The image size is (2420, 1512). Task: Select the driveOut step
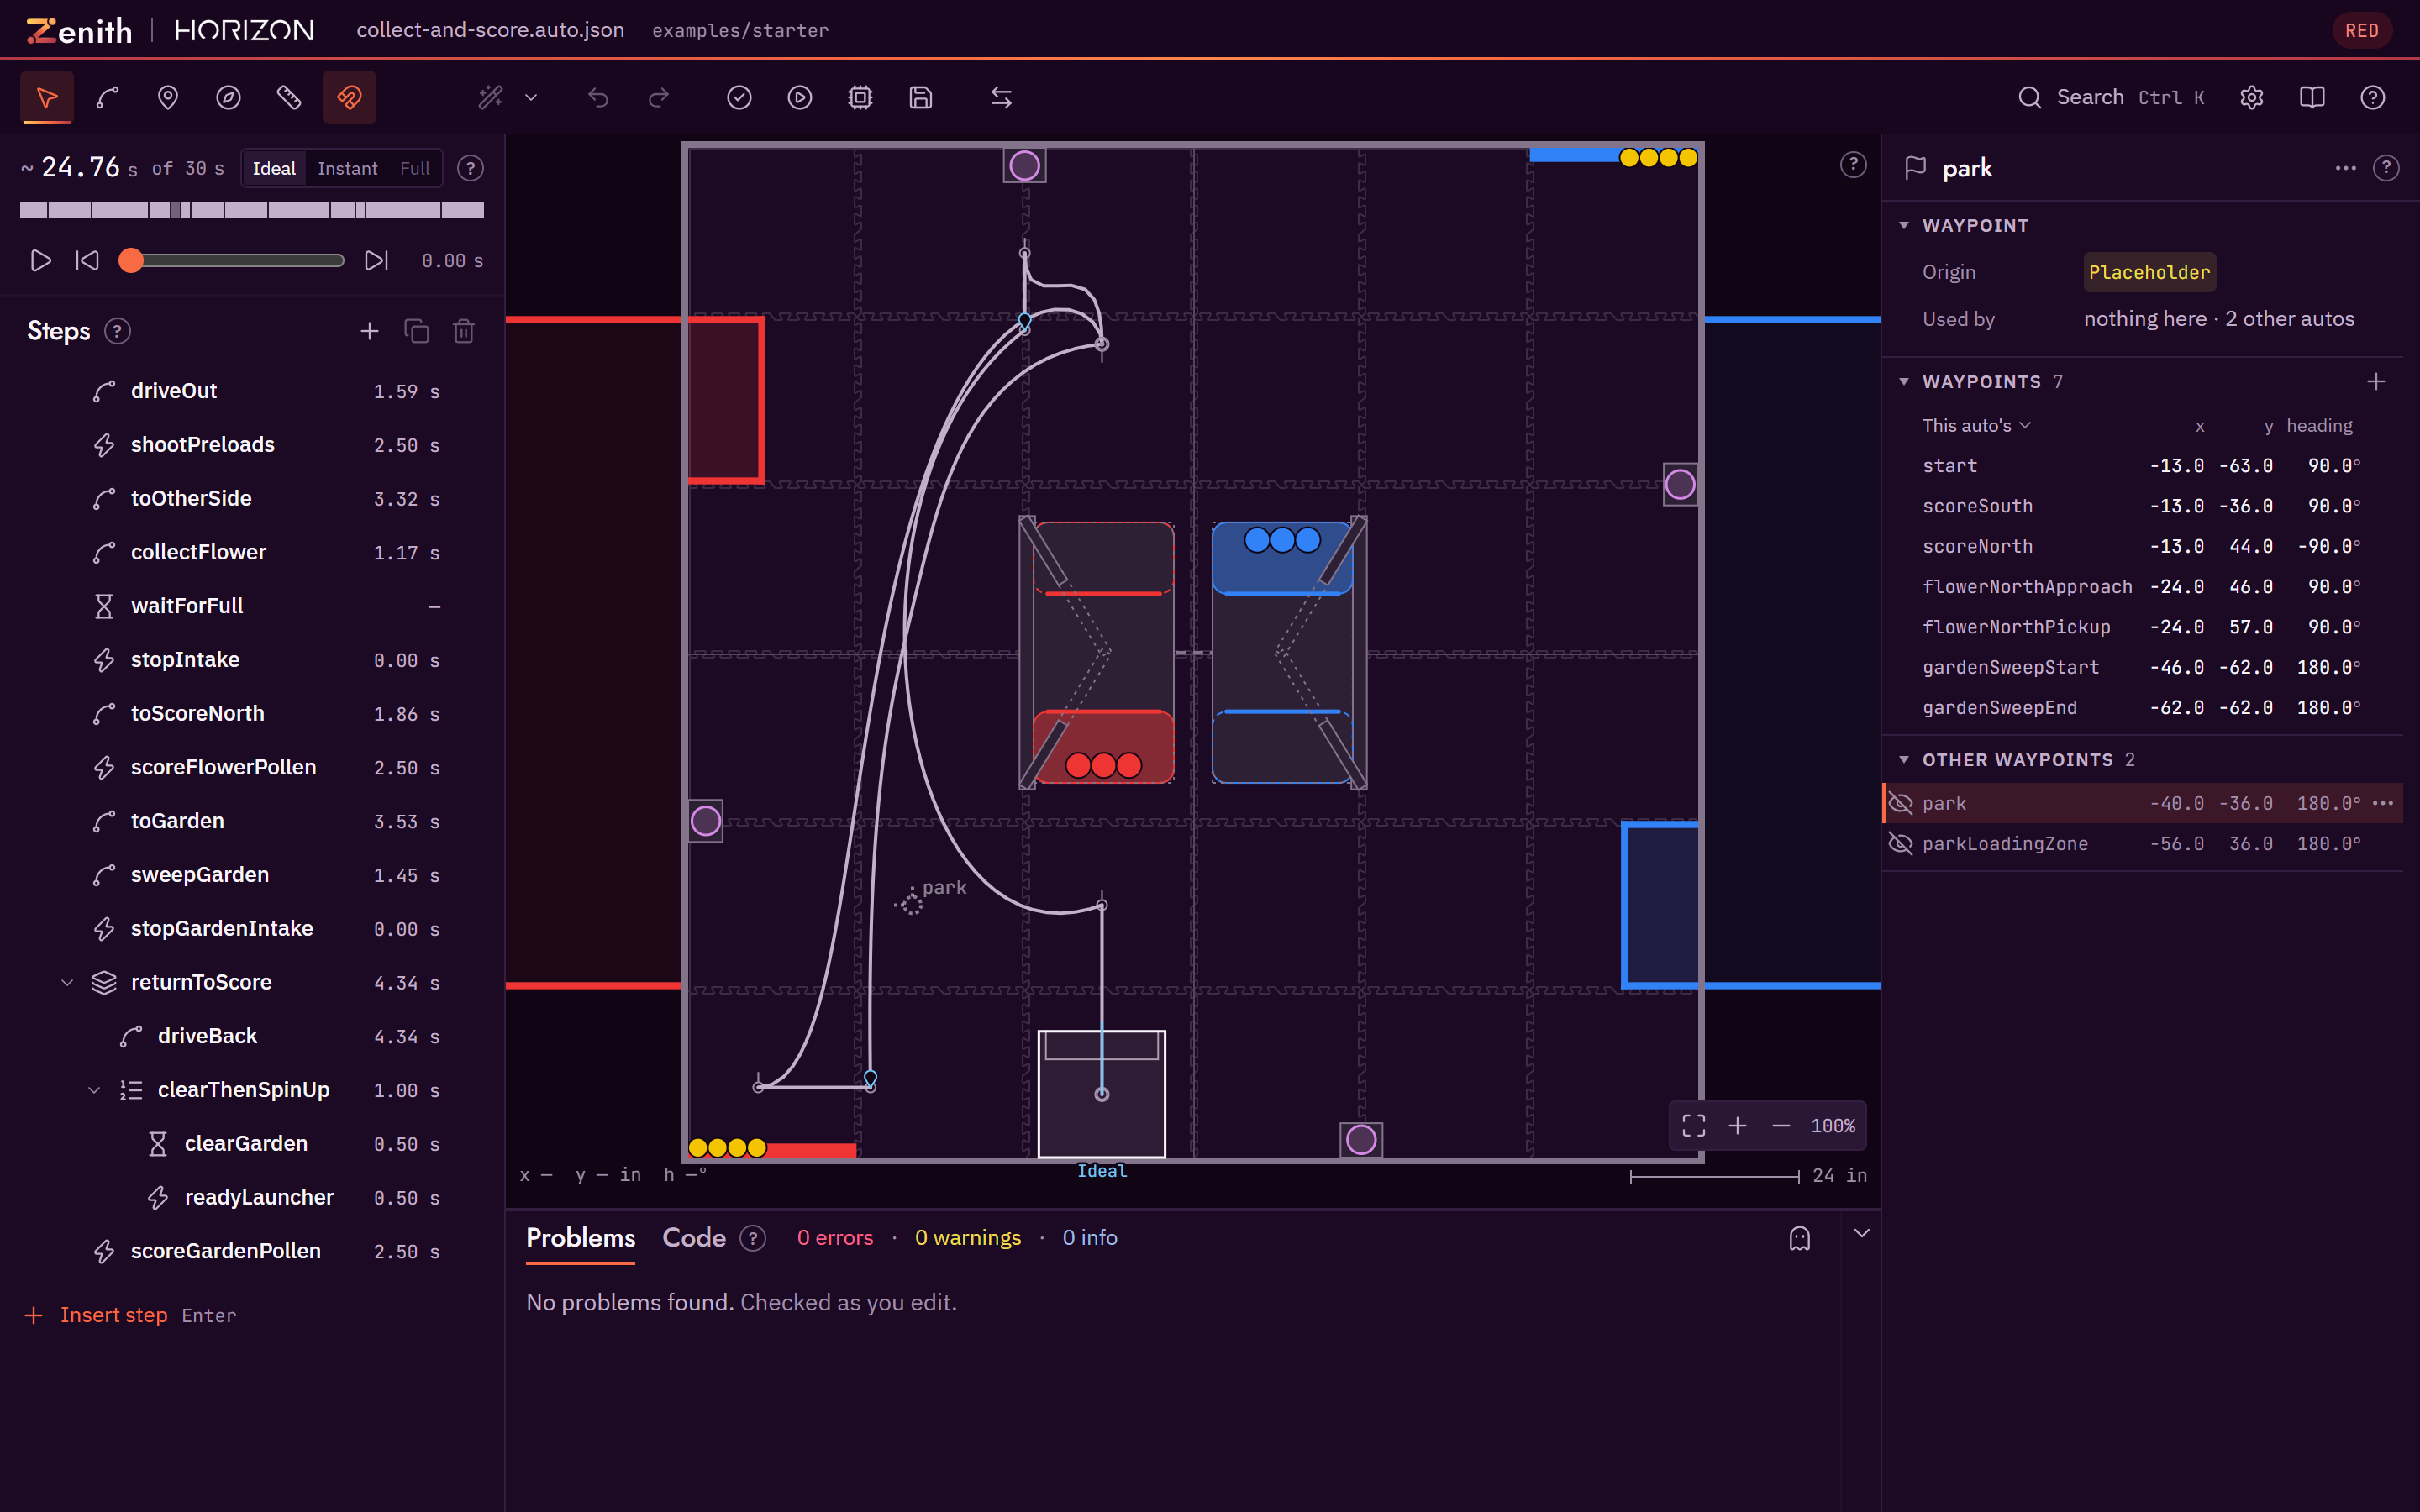(252, 391)
